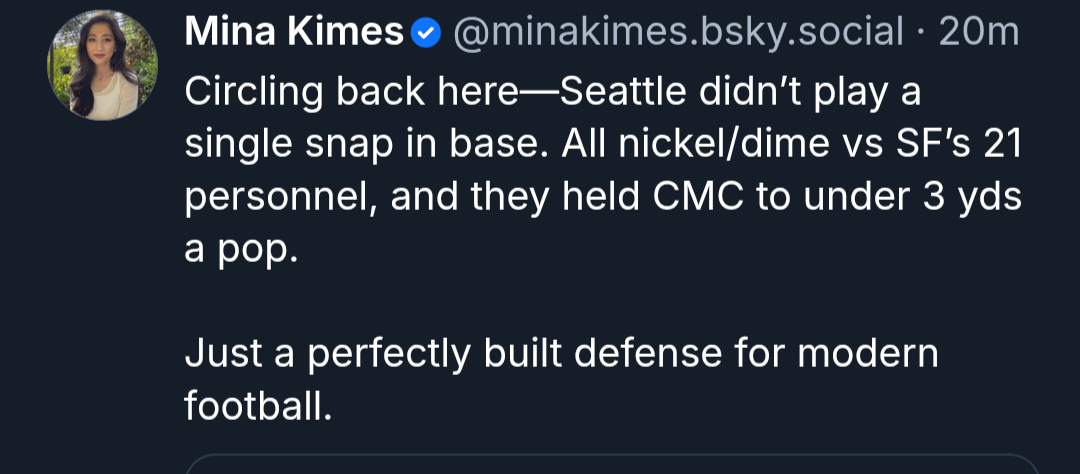Click Mina Kimes' profile avatar photo

tap(102, 66)
